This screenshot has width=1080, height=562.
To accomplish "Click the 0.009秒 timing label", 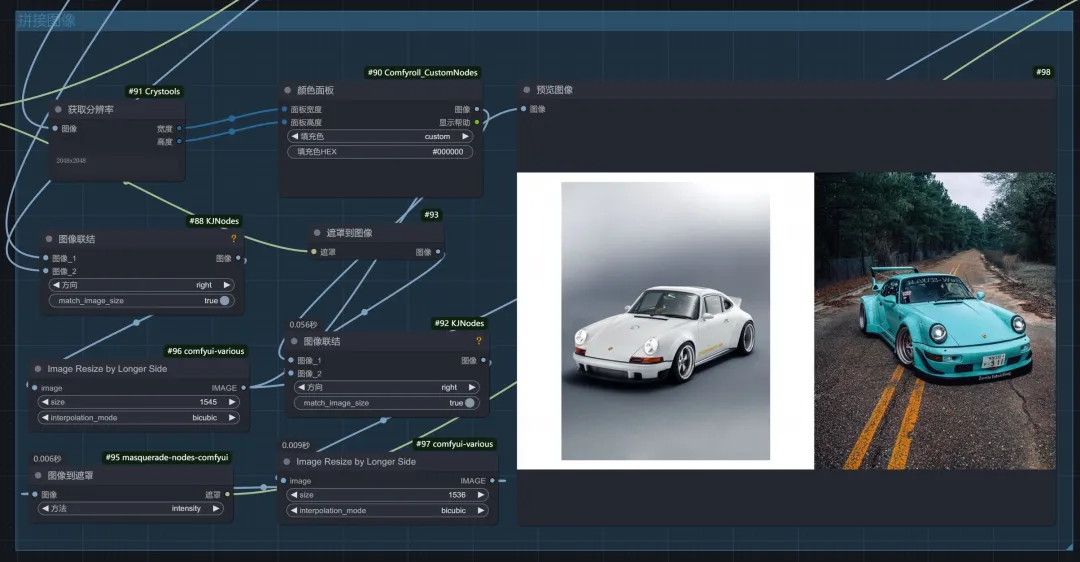I will pos(295,446).
